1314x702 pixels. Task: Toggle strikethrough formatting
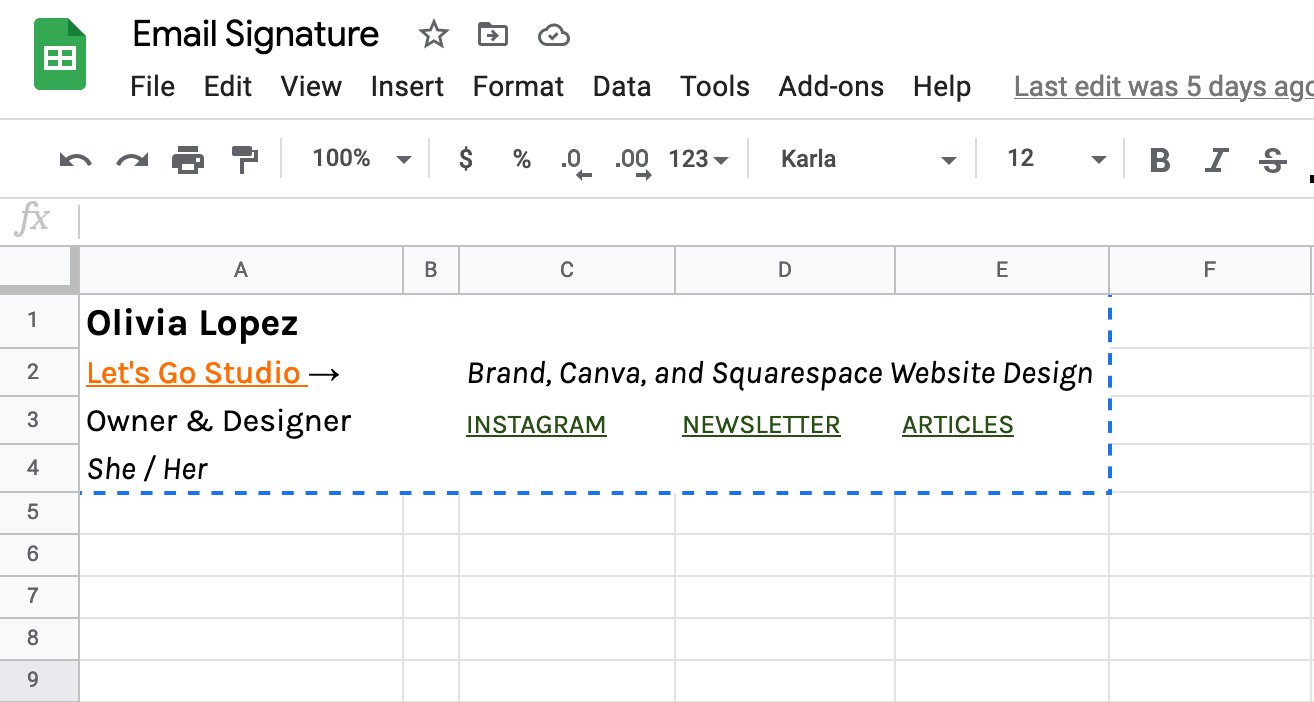pos(1273,159)
